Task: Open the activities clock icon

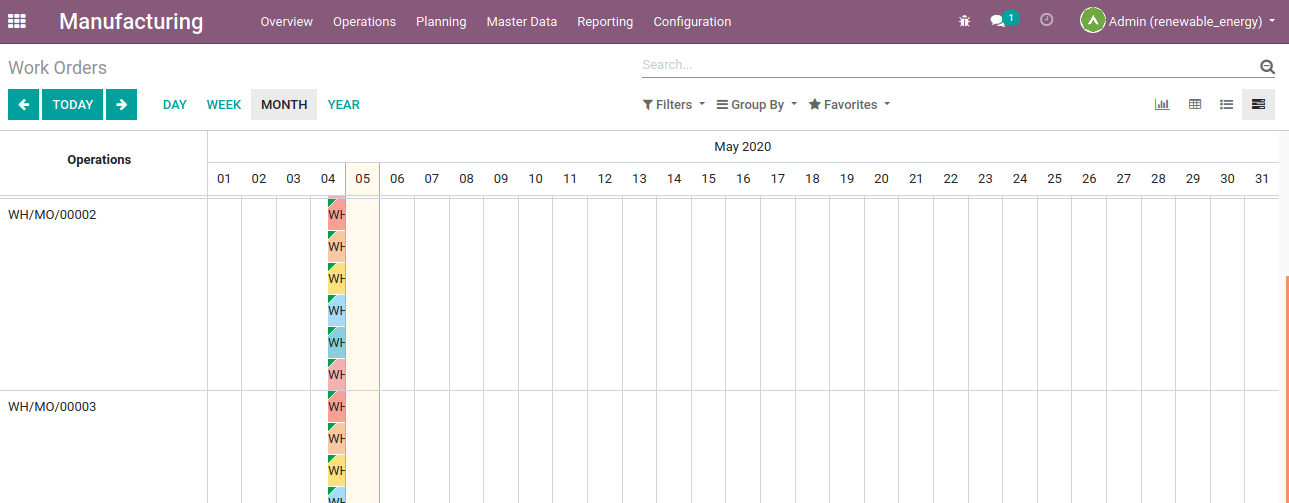Action: pos(1046,20)
